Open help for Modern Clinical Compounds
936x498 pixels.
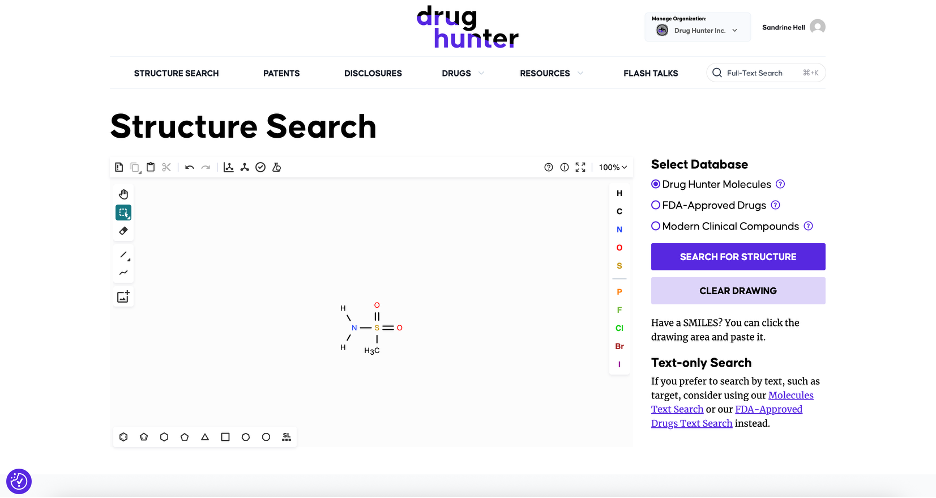point(808,226)
